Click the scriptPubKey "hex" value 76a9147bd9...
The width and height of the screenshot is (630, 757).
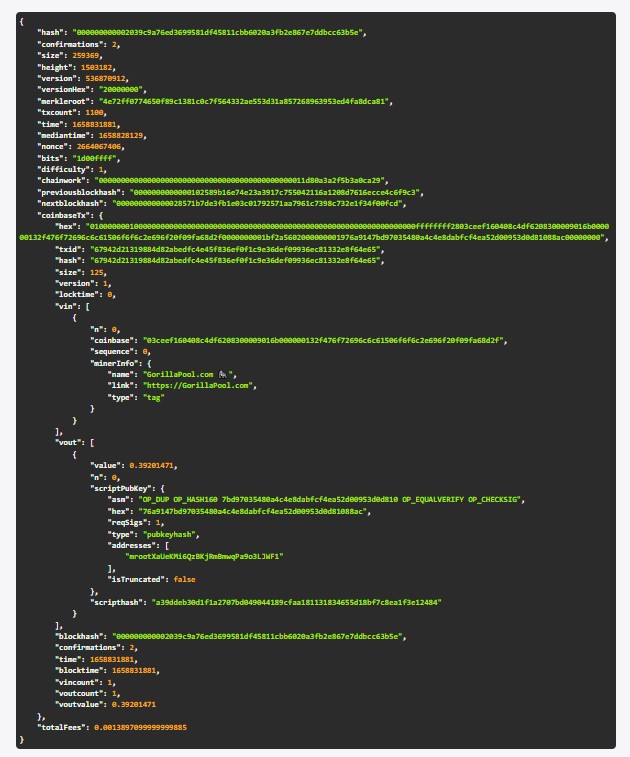click(252, 511)
